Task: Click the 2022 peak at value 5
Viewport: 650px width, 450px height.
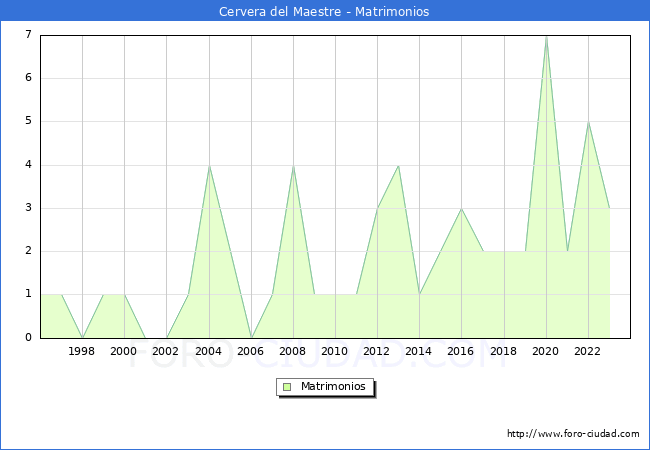Action: click(x=588, y=122)
